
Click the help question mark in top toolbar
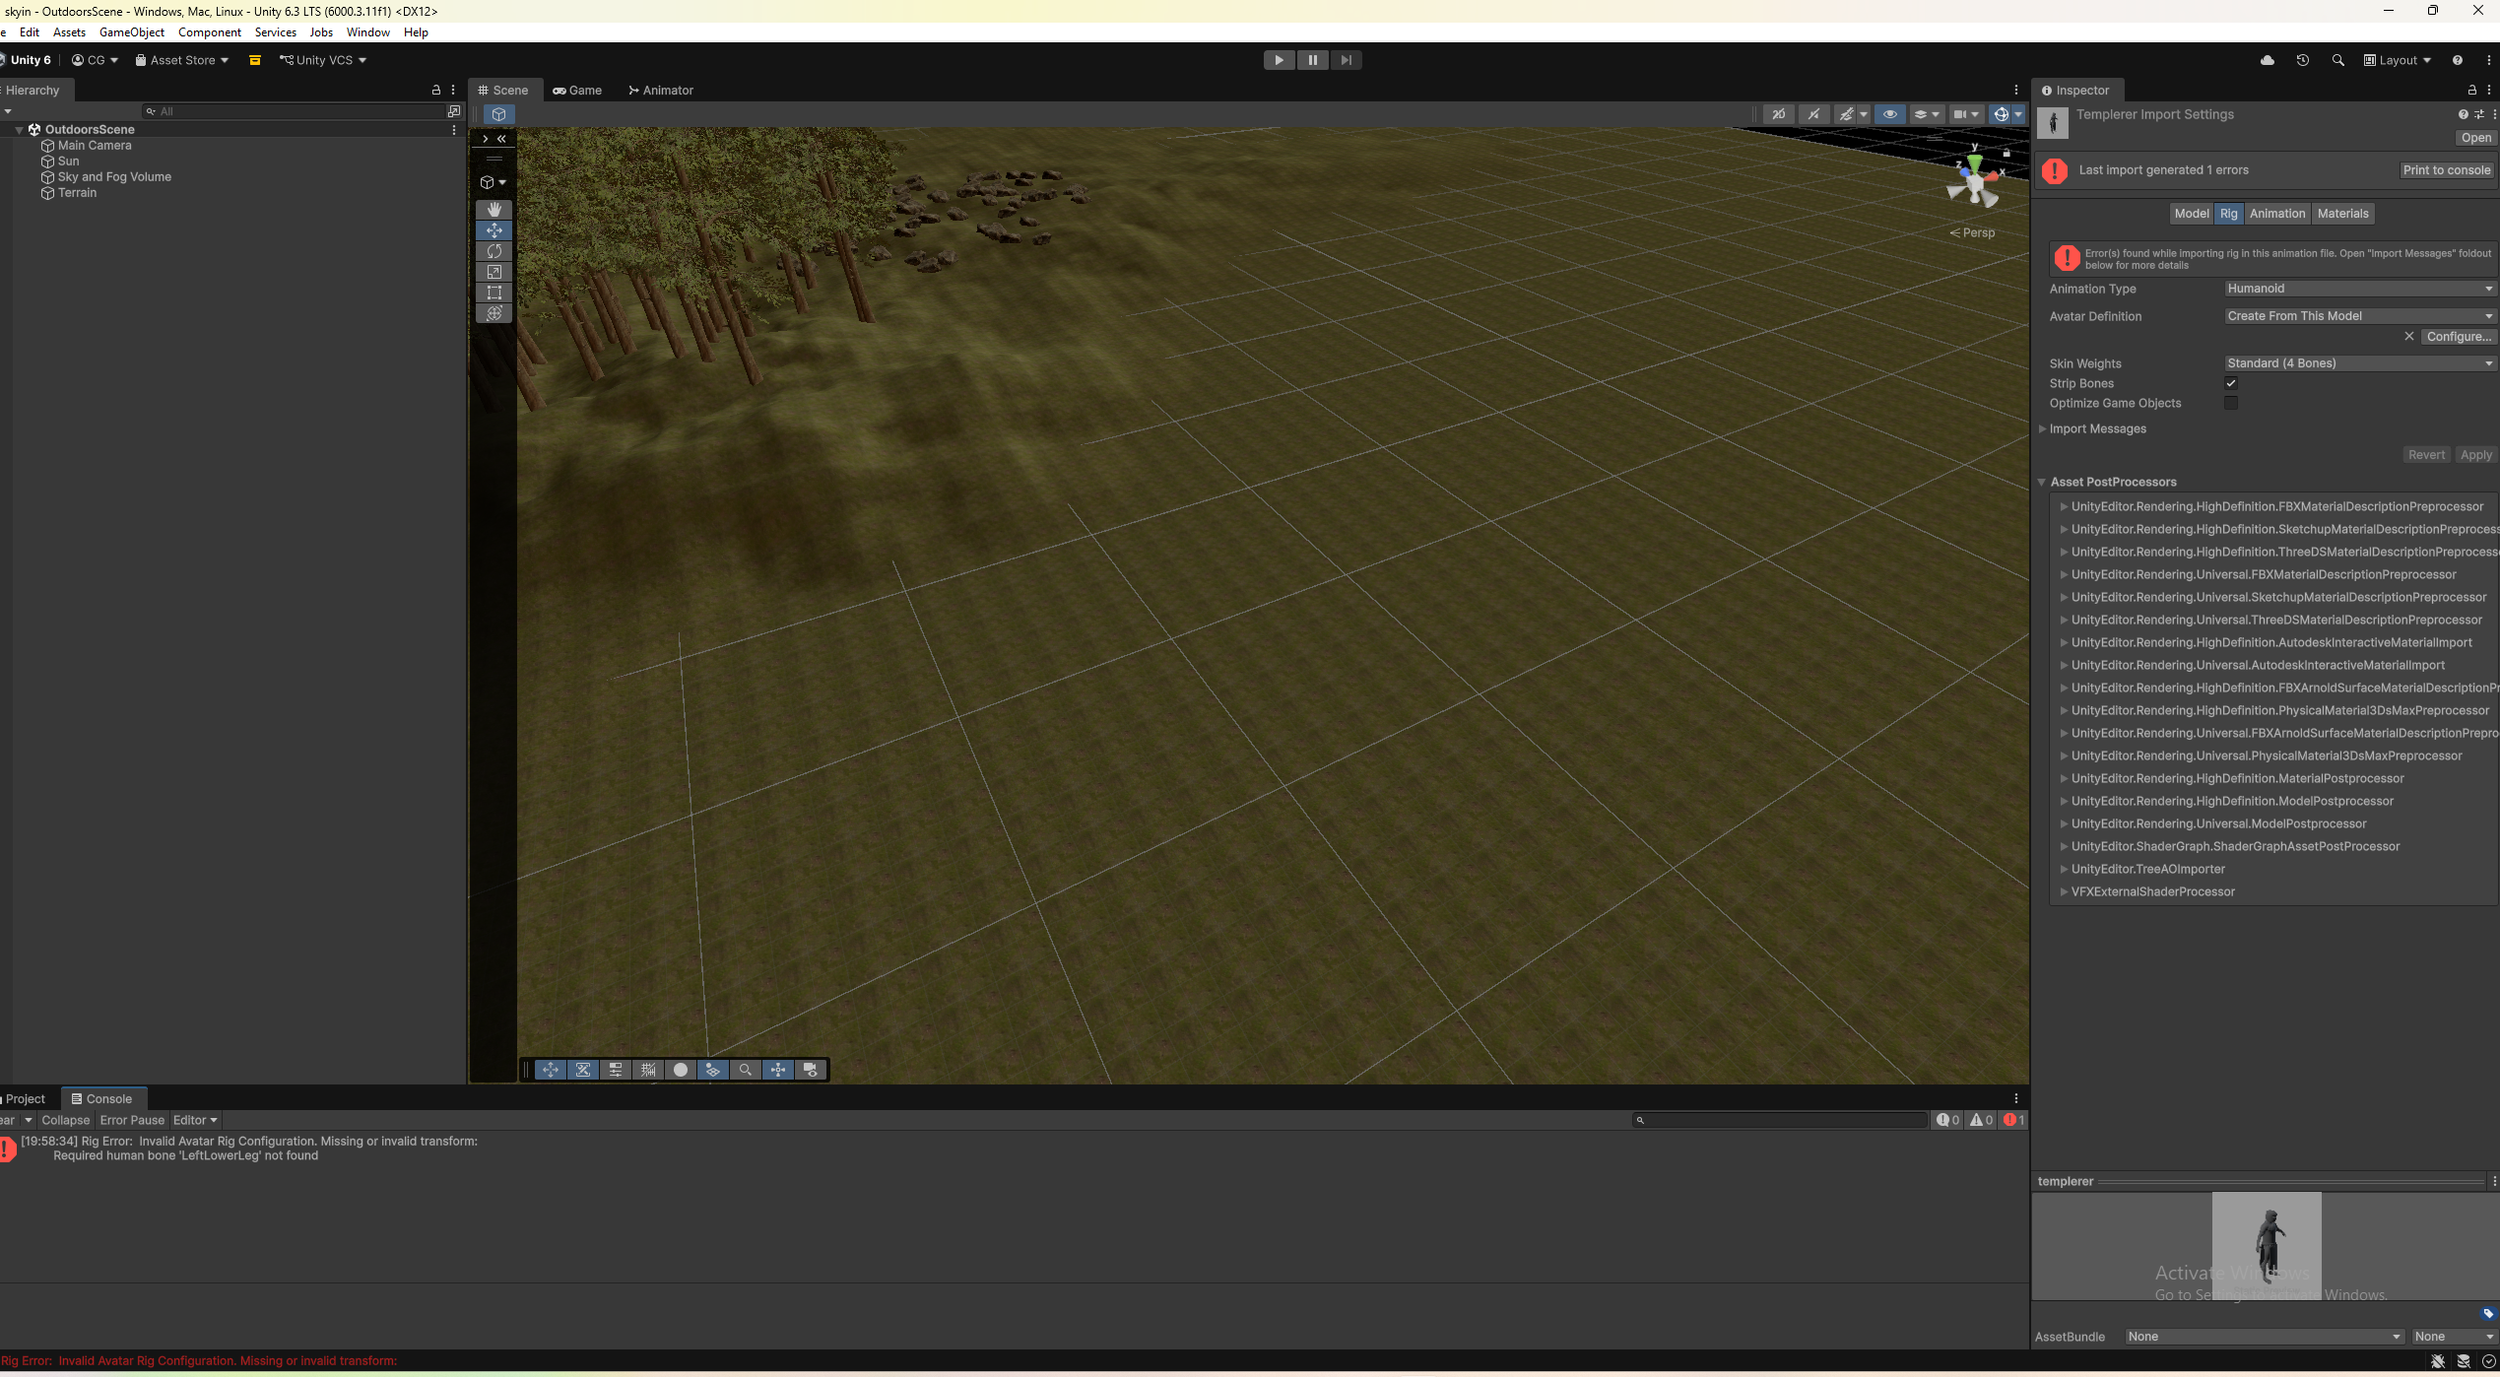(x=2457, y=60)
